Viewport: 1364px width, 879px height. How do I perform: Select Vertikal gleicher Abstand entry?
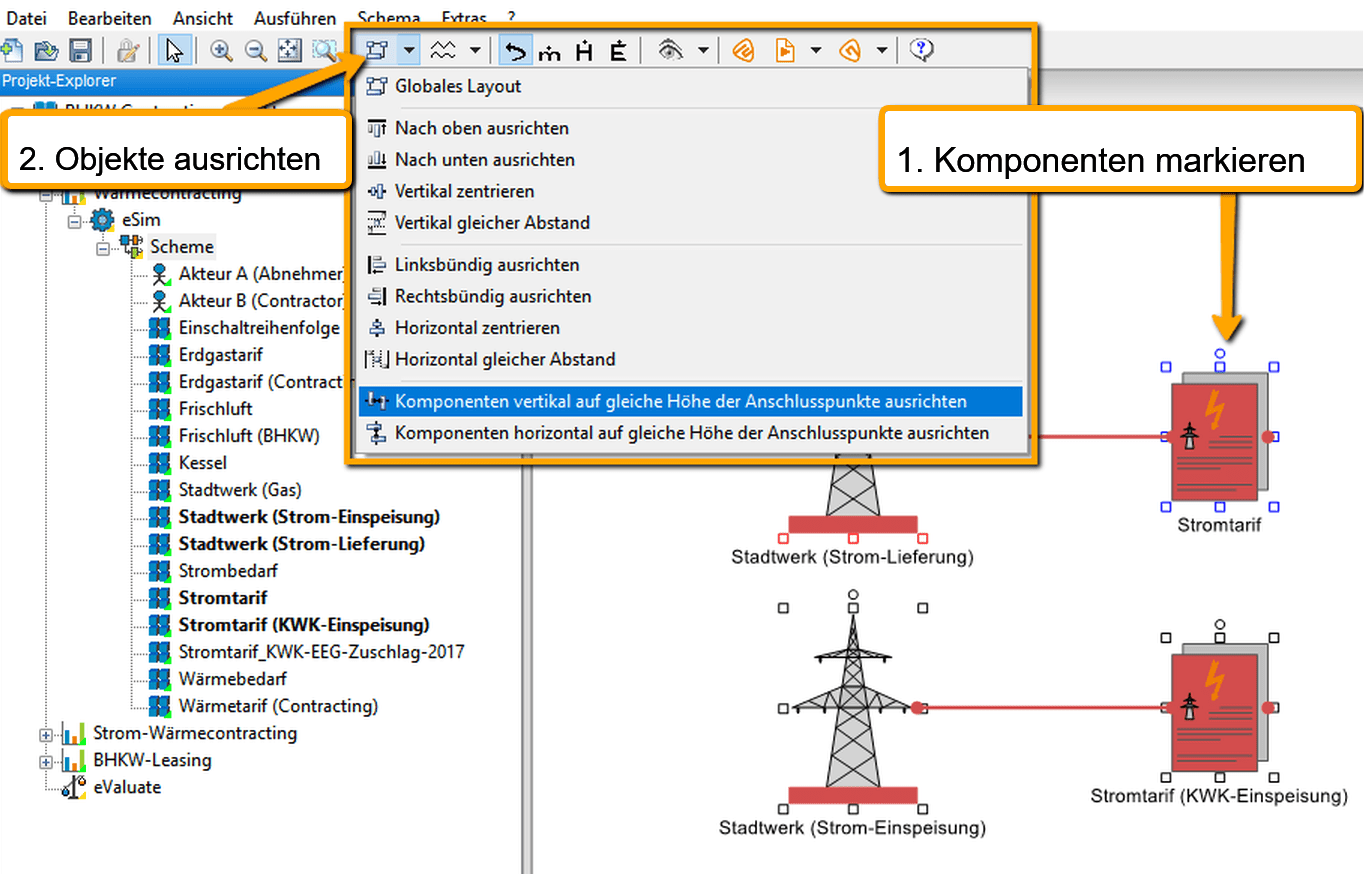pos(690,222)
